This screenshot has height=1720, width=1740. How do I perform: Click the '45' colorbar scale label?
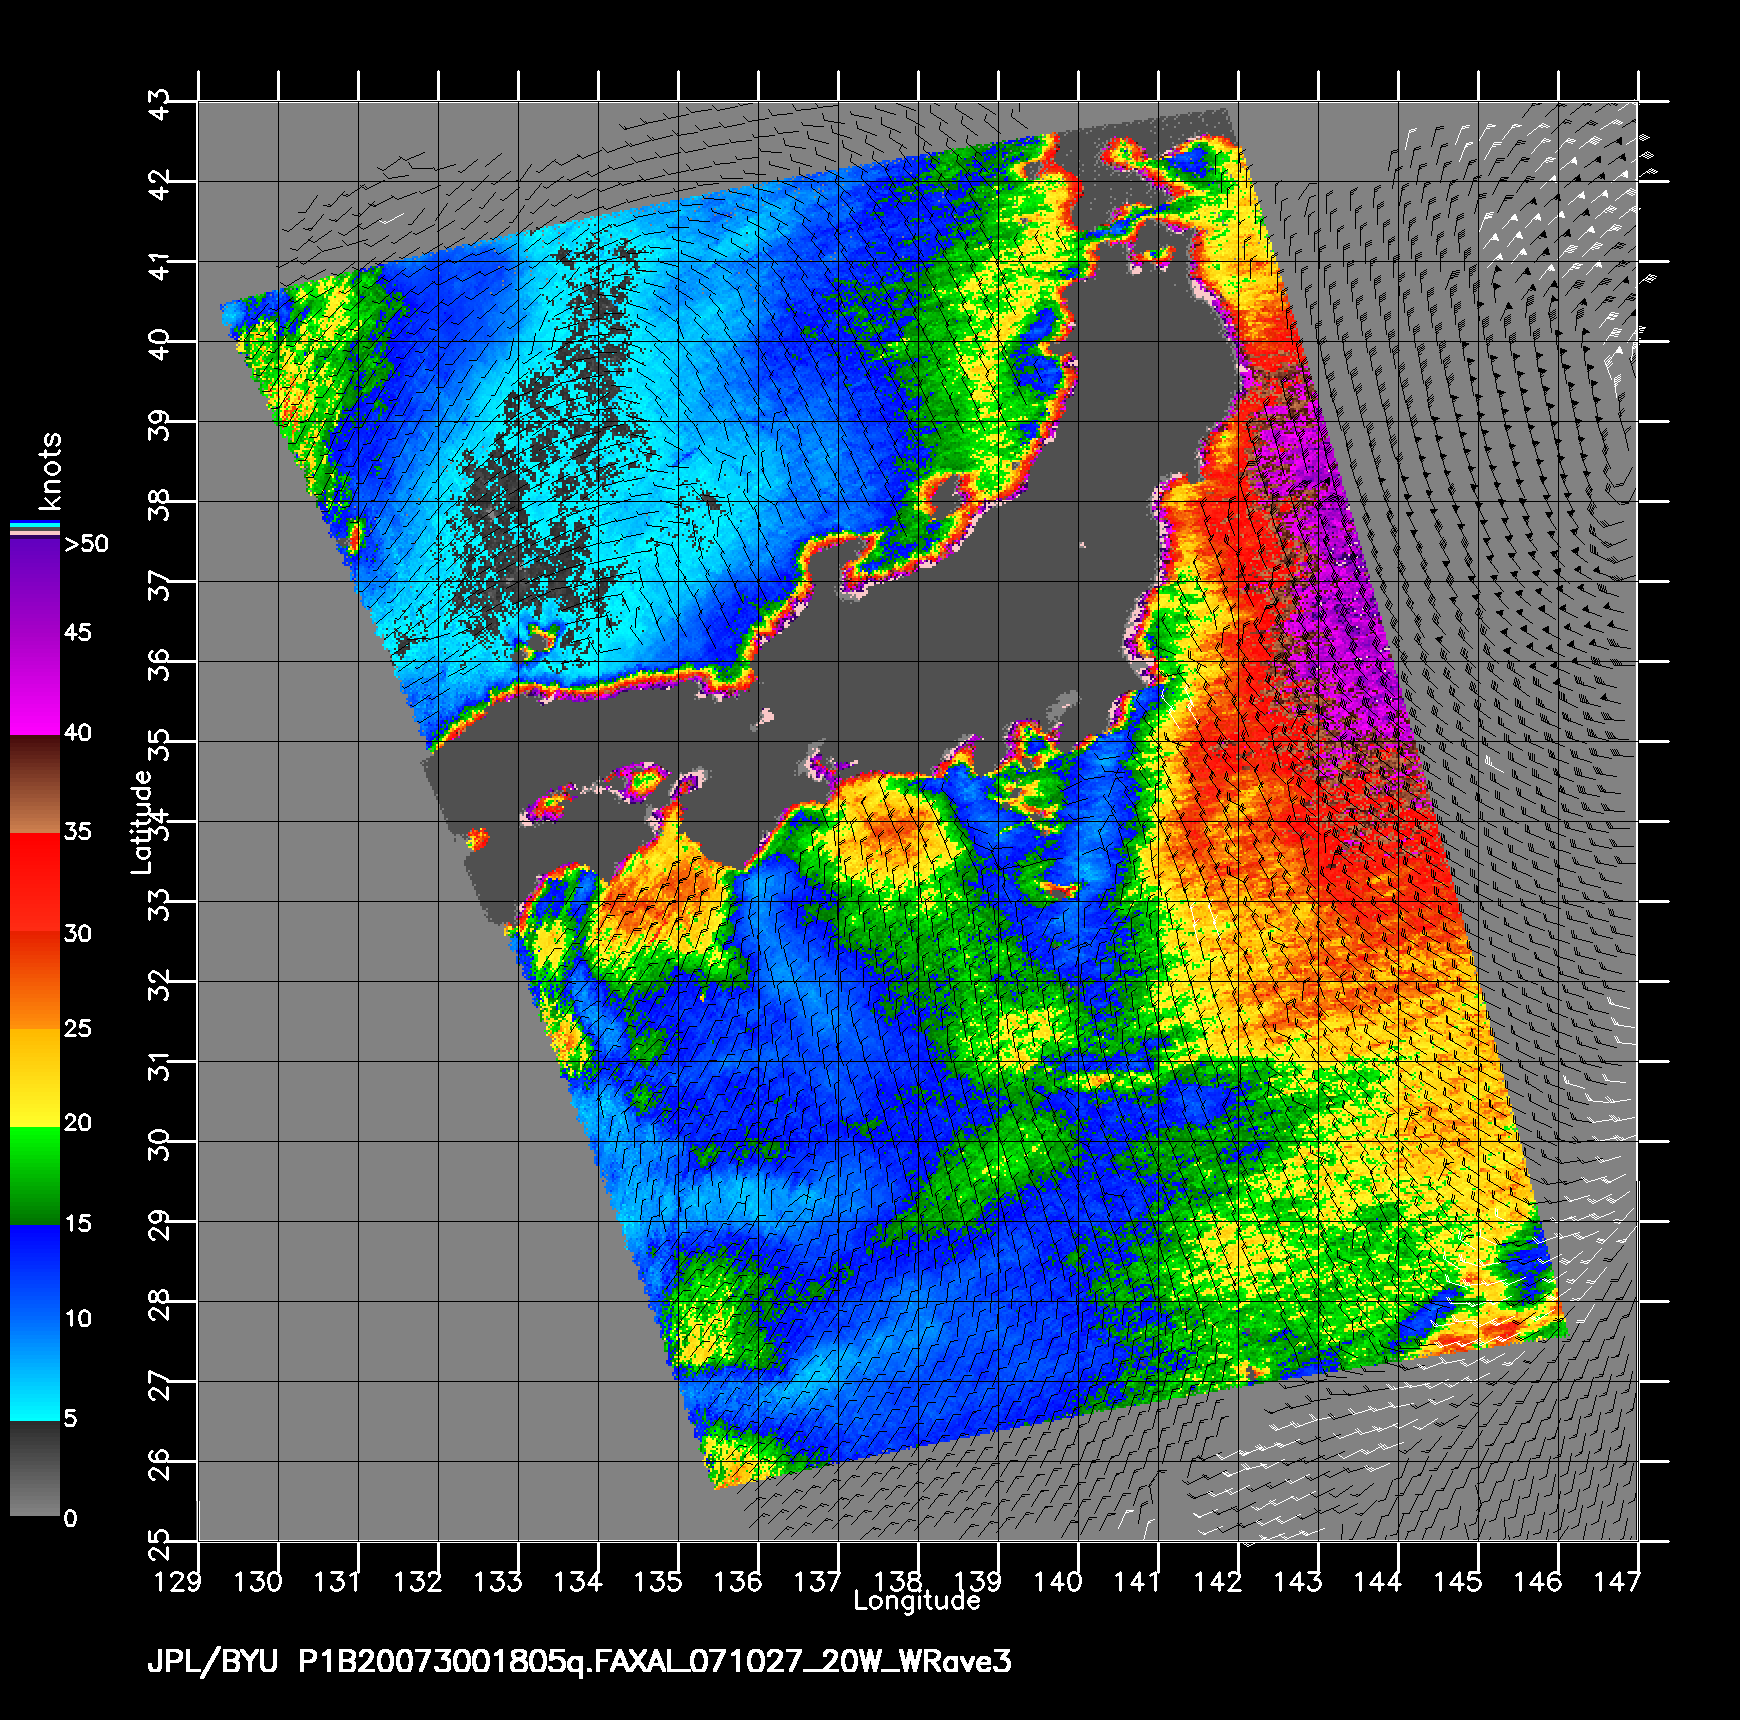click(x=77, y=633)
